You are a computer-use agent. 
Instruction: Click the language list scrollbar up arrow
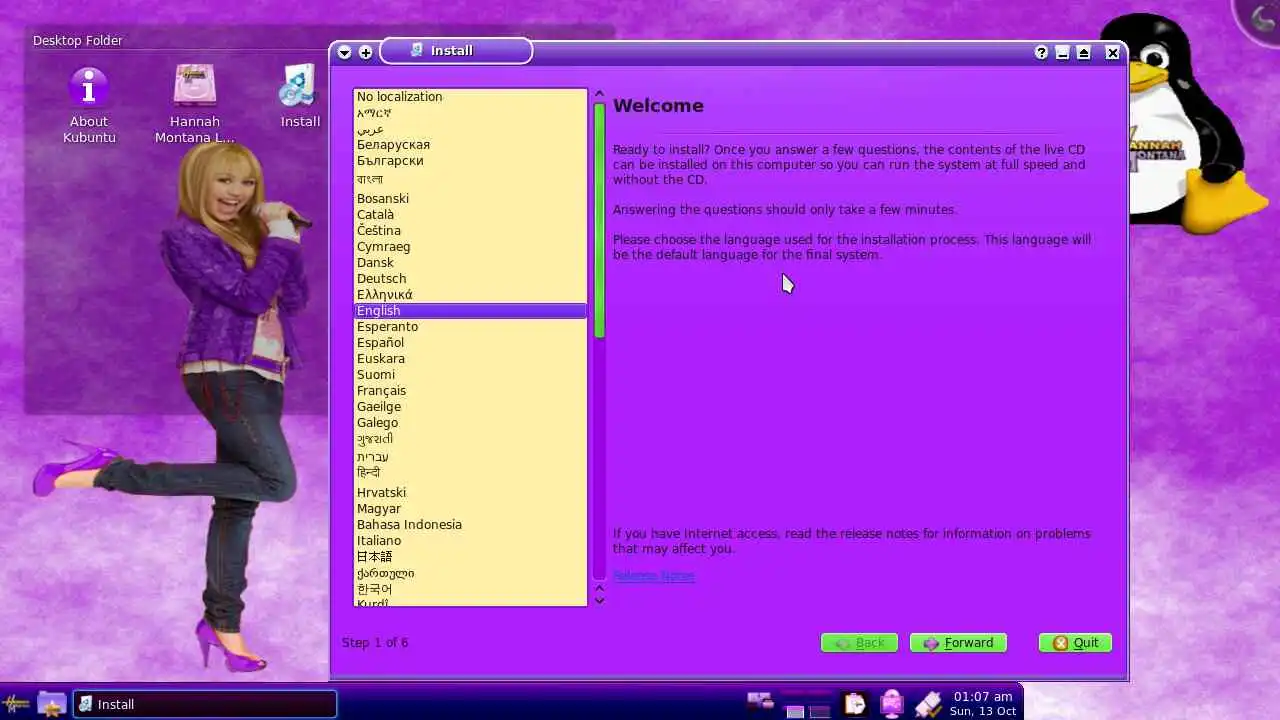pos(599,94)
